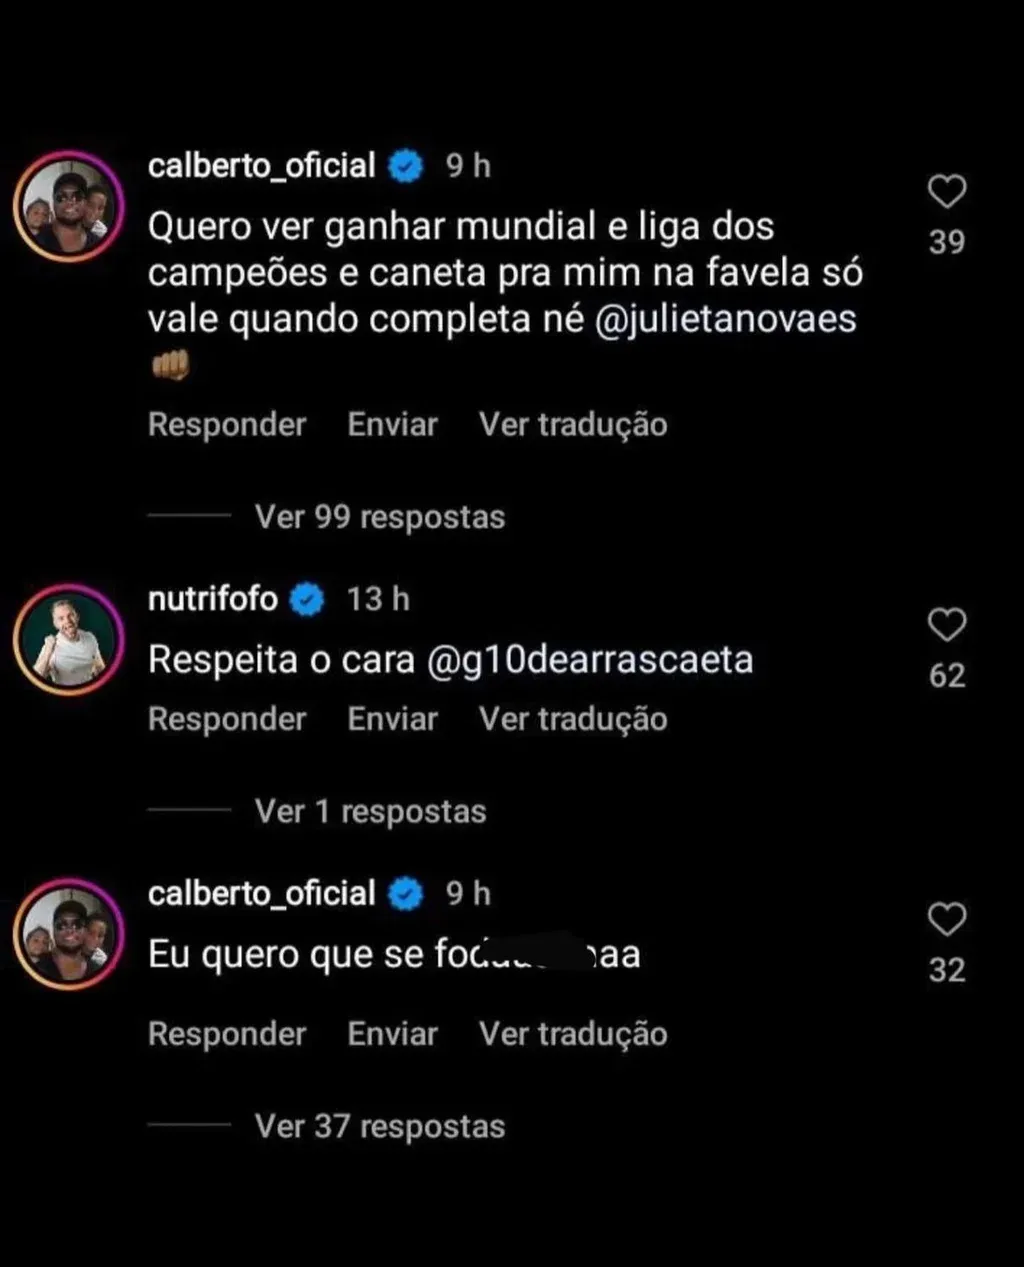This screenshot has width=1024, height=1267.
Task: Expand "Ver 99 respostas" replies
Action: 379,517
